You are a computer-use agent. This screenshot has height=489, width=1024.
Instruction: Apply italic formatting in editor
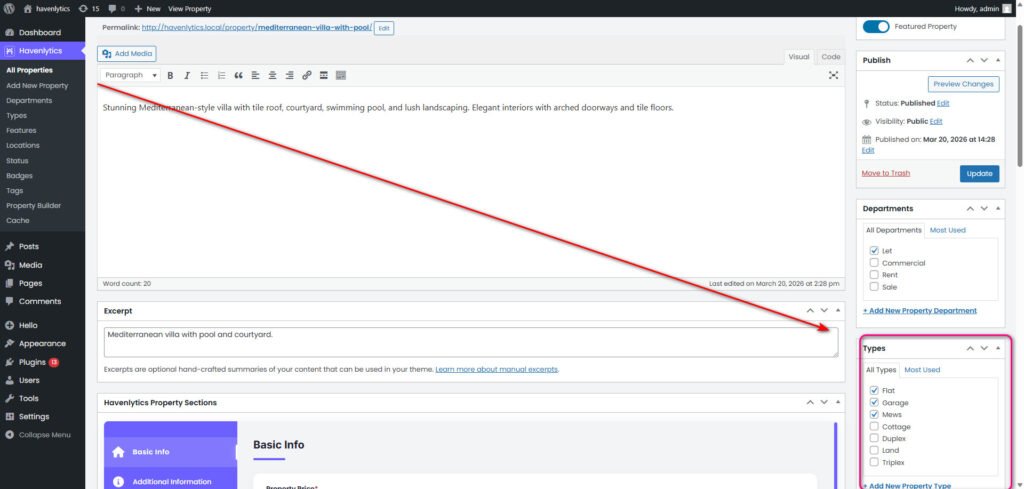click(187, 75)
